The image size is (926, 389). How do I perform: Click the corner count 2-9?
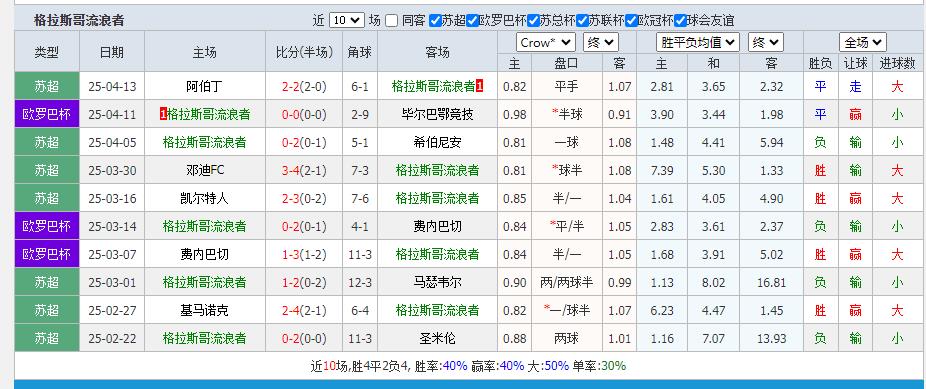coord(360,115)
